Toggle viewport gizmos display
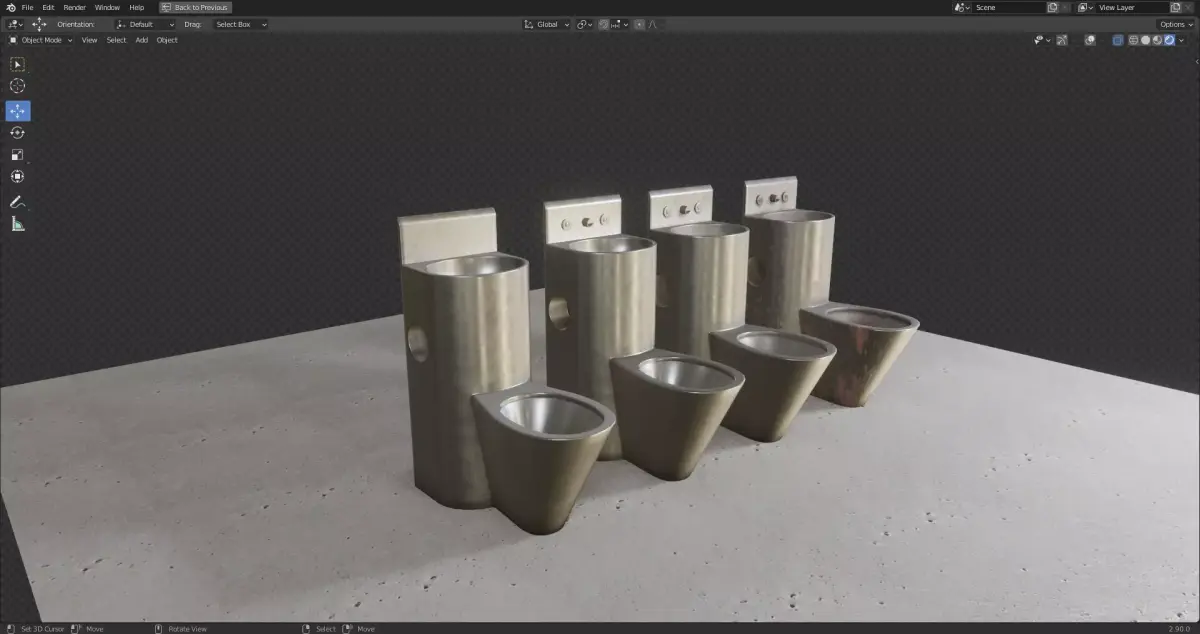 click(1062, 40)
